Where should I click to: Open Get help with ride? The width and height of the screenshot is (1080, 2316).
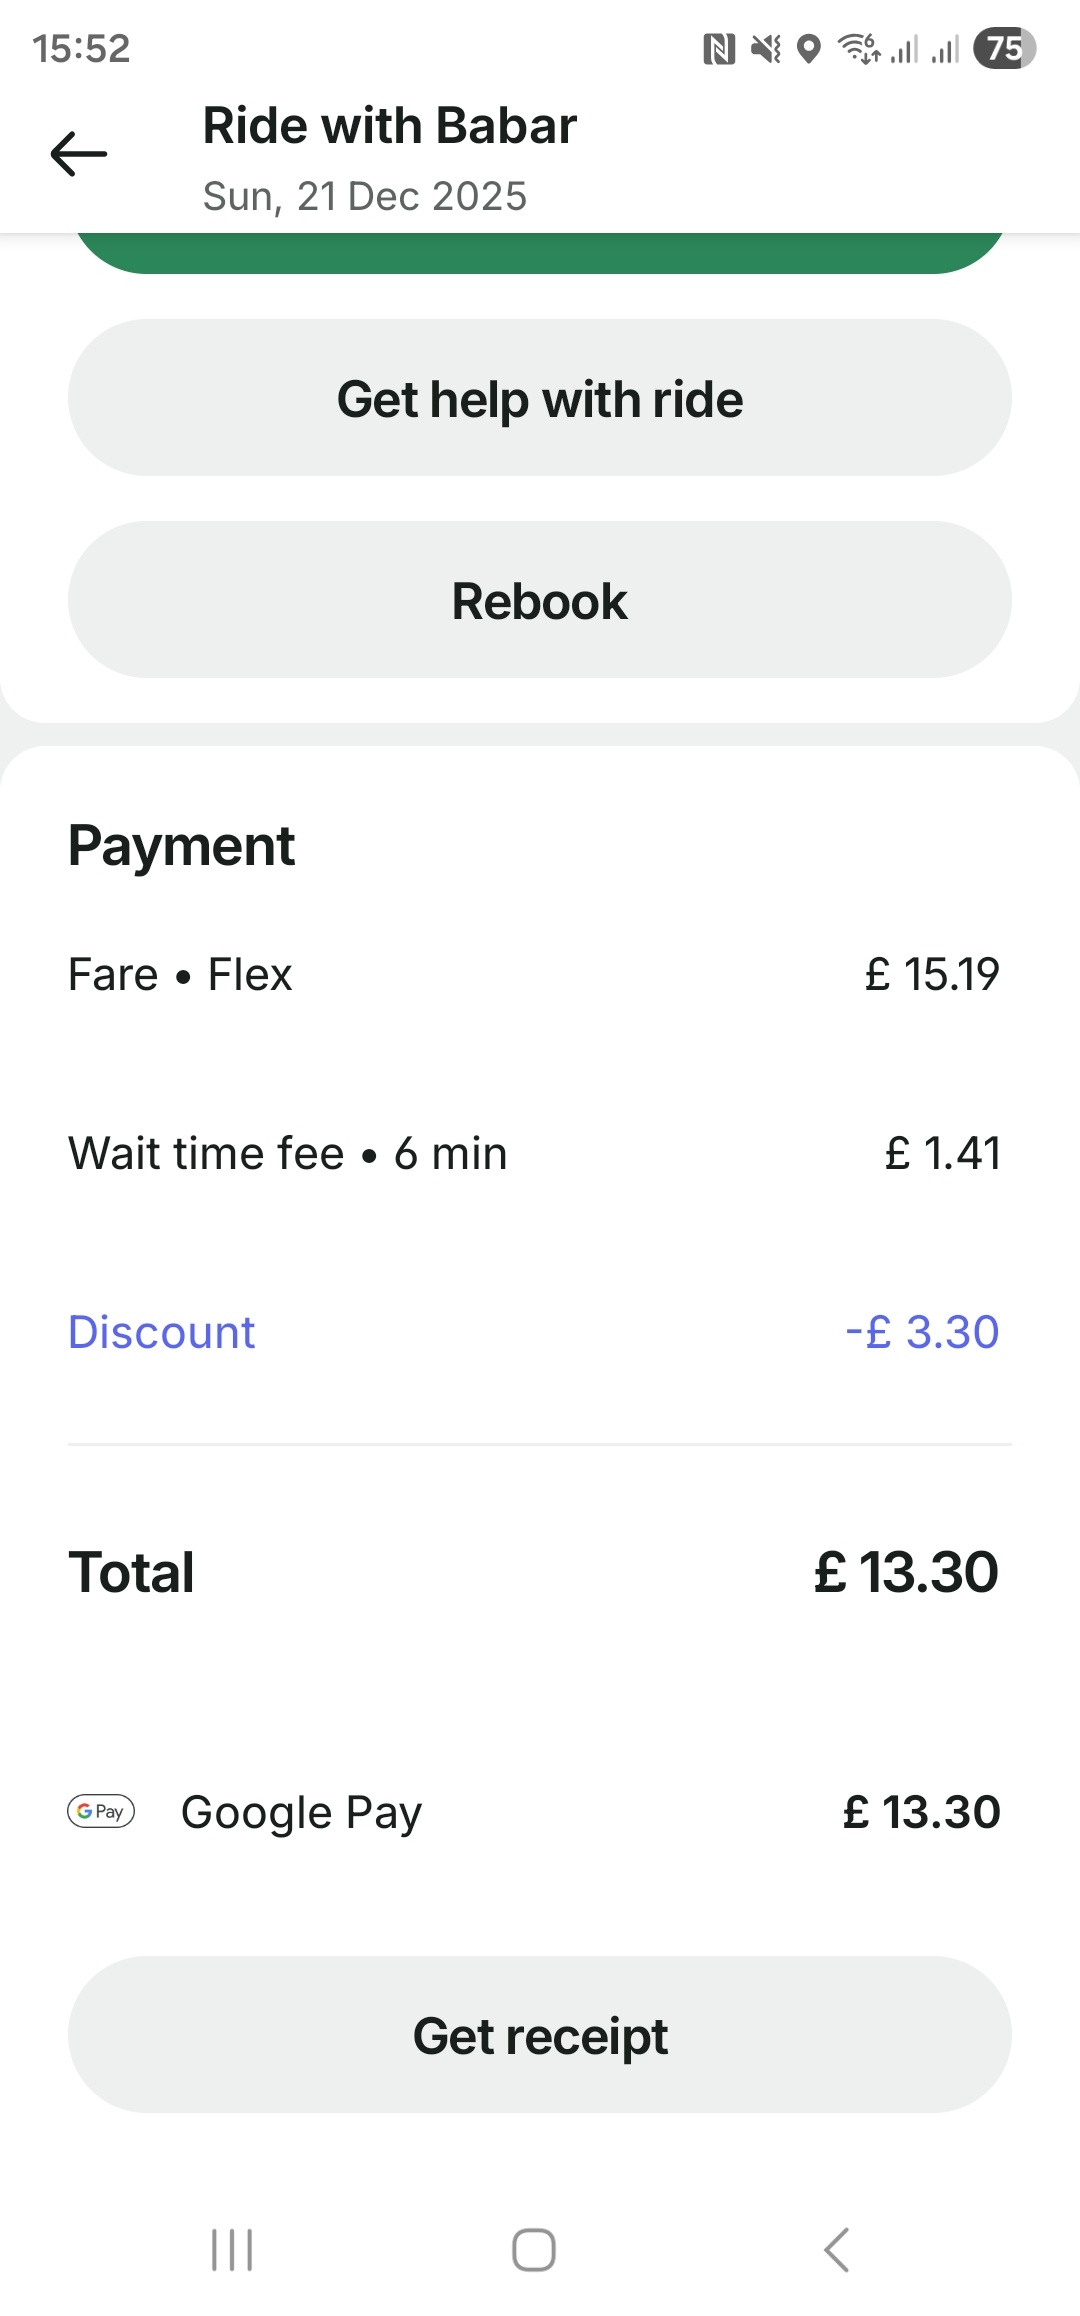tap(540, 398)
